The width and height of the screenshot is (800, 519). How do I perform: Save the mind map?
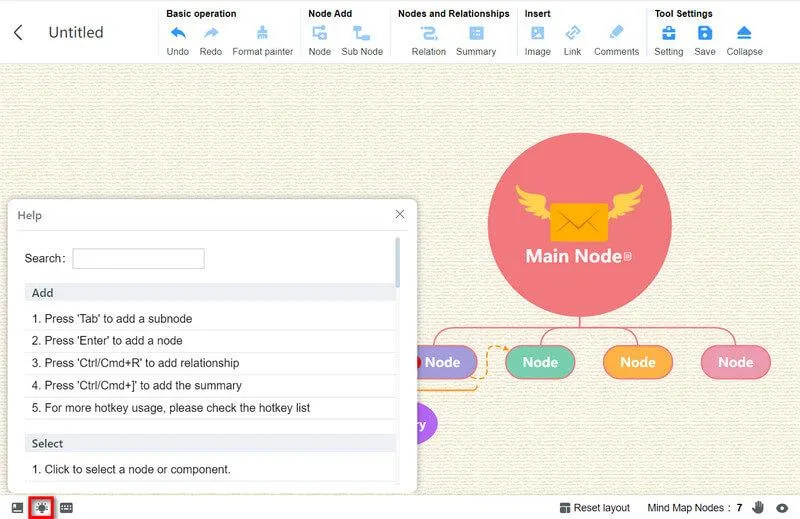point(705,41)
